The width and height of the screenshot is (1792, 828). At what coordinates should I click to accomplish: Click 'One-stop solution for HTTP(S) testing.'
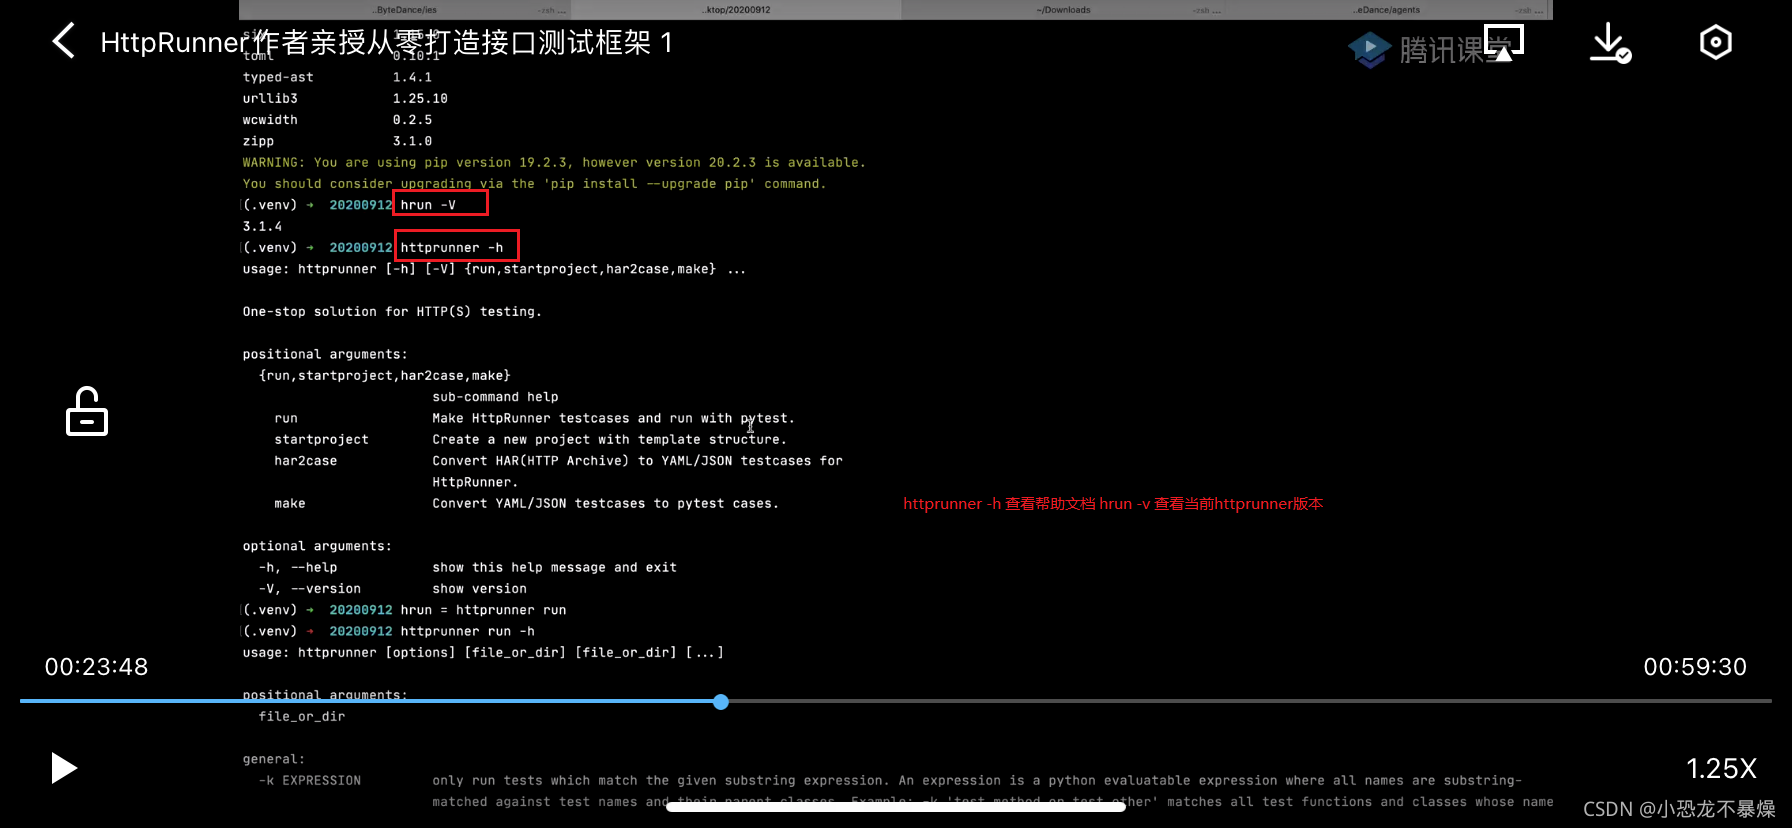392,312
